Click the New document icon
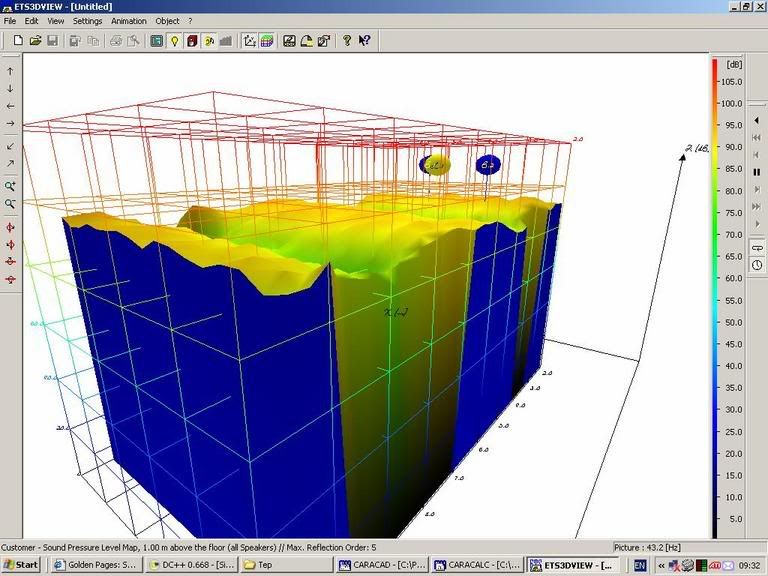Screen dimensions: 768x576 [x=18, y=41]
